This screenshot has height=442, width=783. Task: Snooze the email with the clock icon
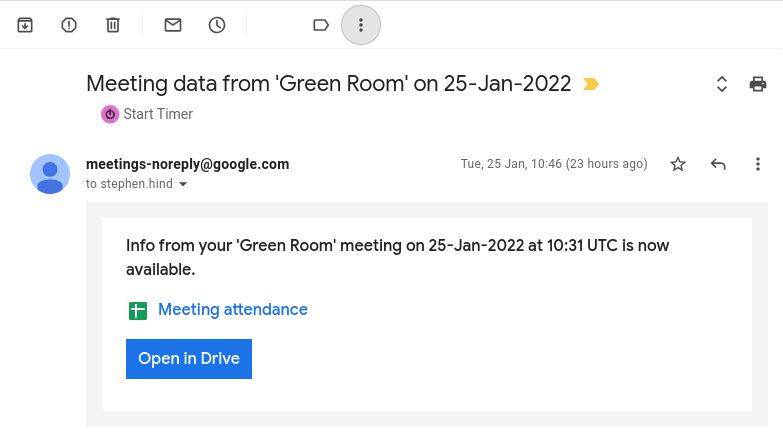[x=217, y=25]
